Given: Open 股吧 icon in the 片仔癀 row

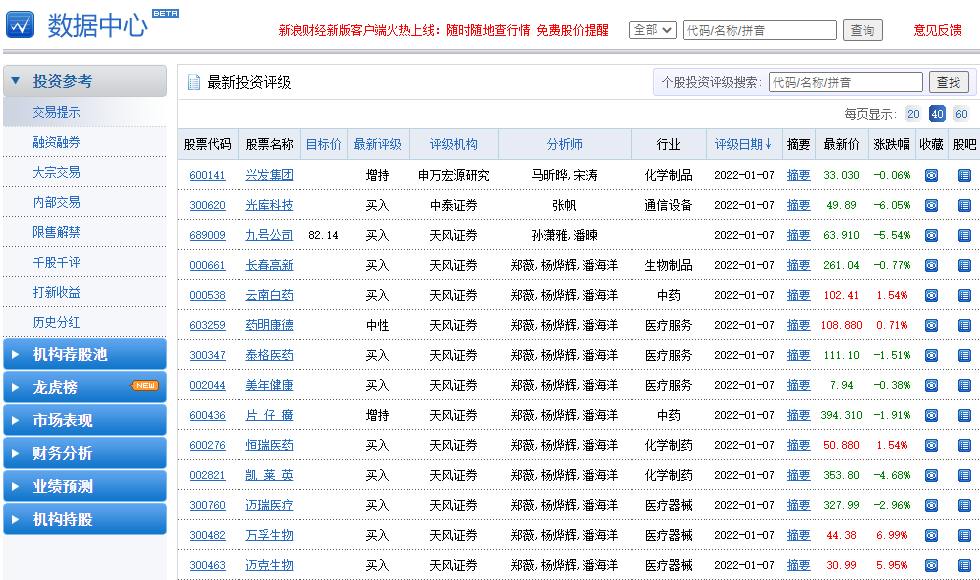Looking at the screenshot, I should (x=964, y=416).
